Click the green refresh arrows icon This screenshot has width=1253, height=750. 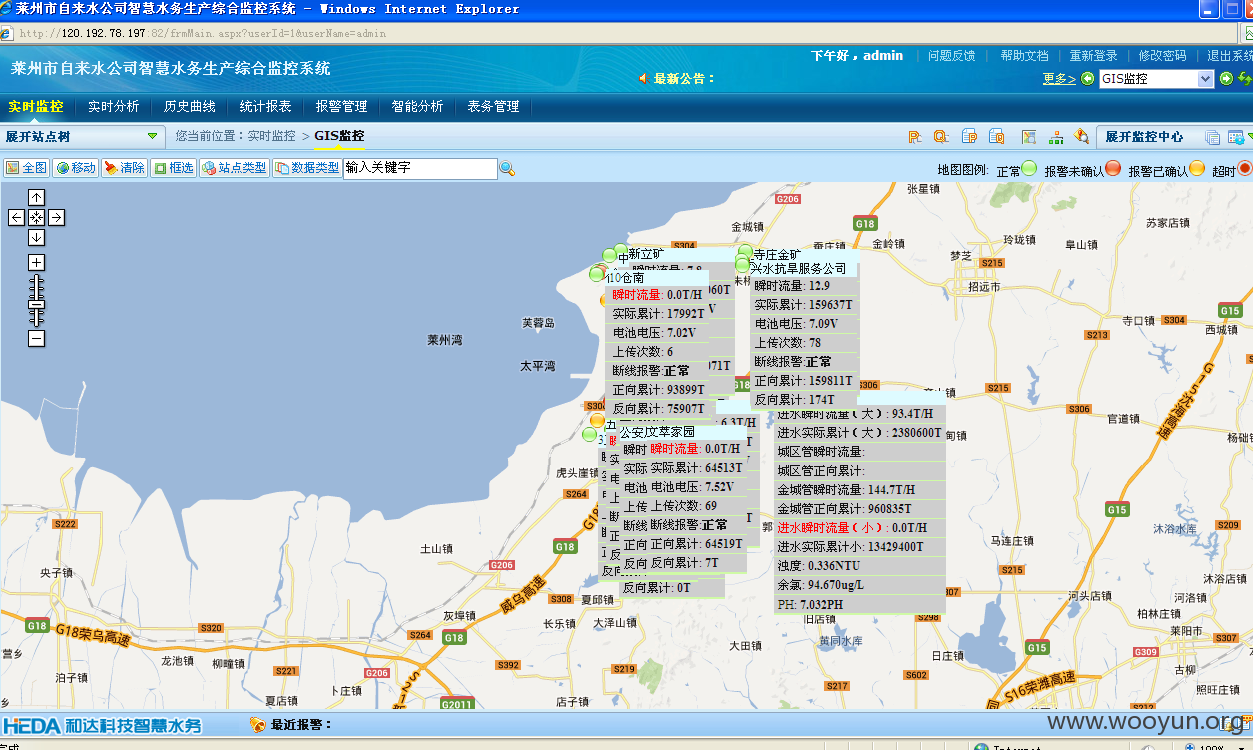(x=1245, y=78)
